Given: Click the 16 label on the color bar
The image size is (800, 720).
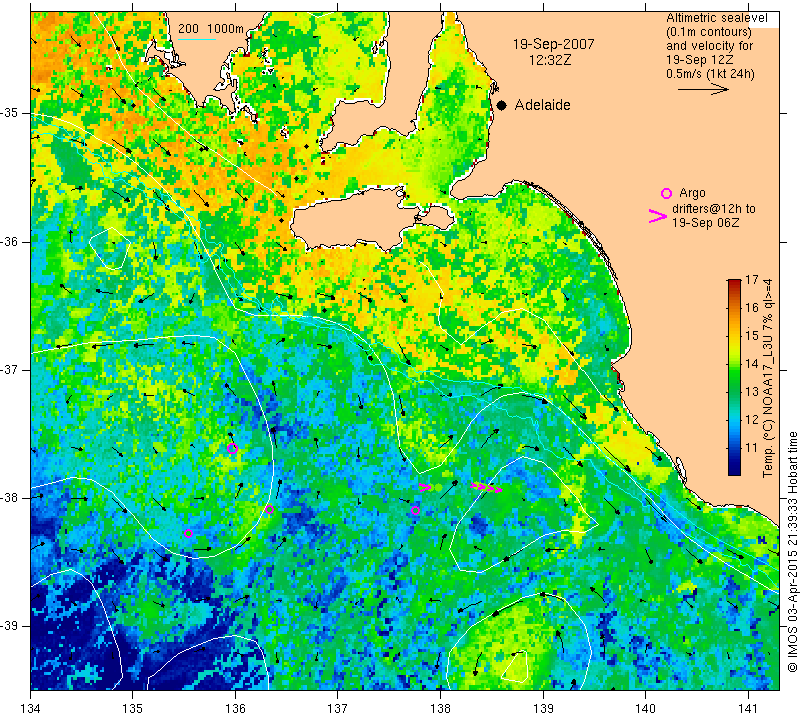Looking at the screenshot, I should [752, 308].
